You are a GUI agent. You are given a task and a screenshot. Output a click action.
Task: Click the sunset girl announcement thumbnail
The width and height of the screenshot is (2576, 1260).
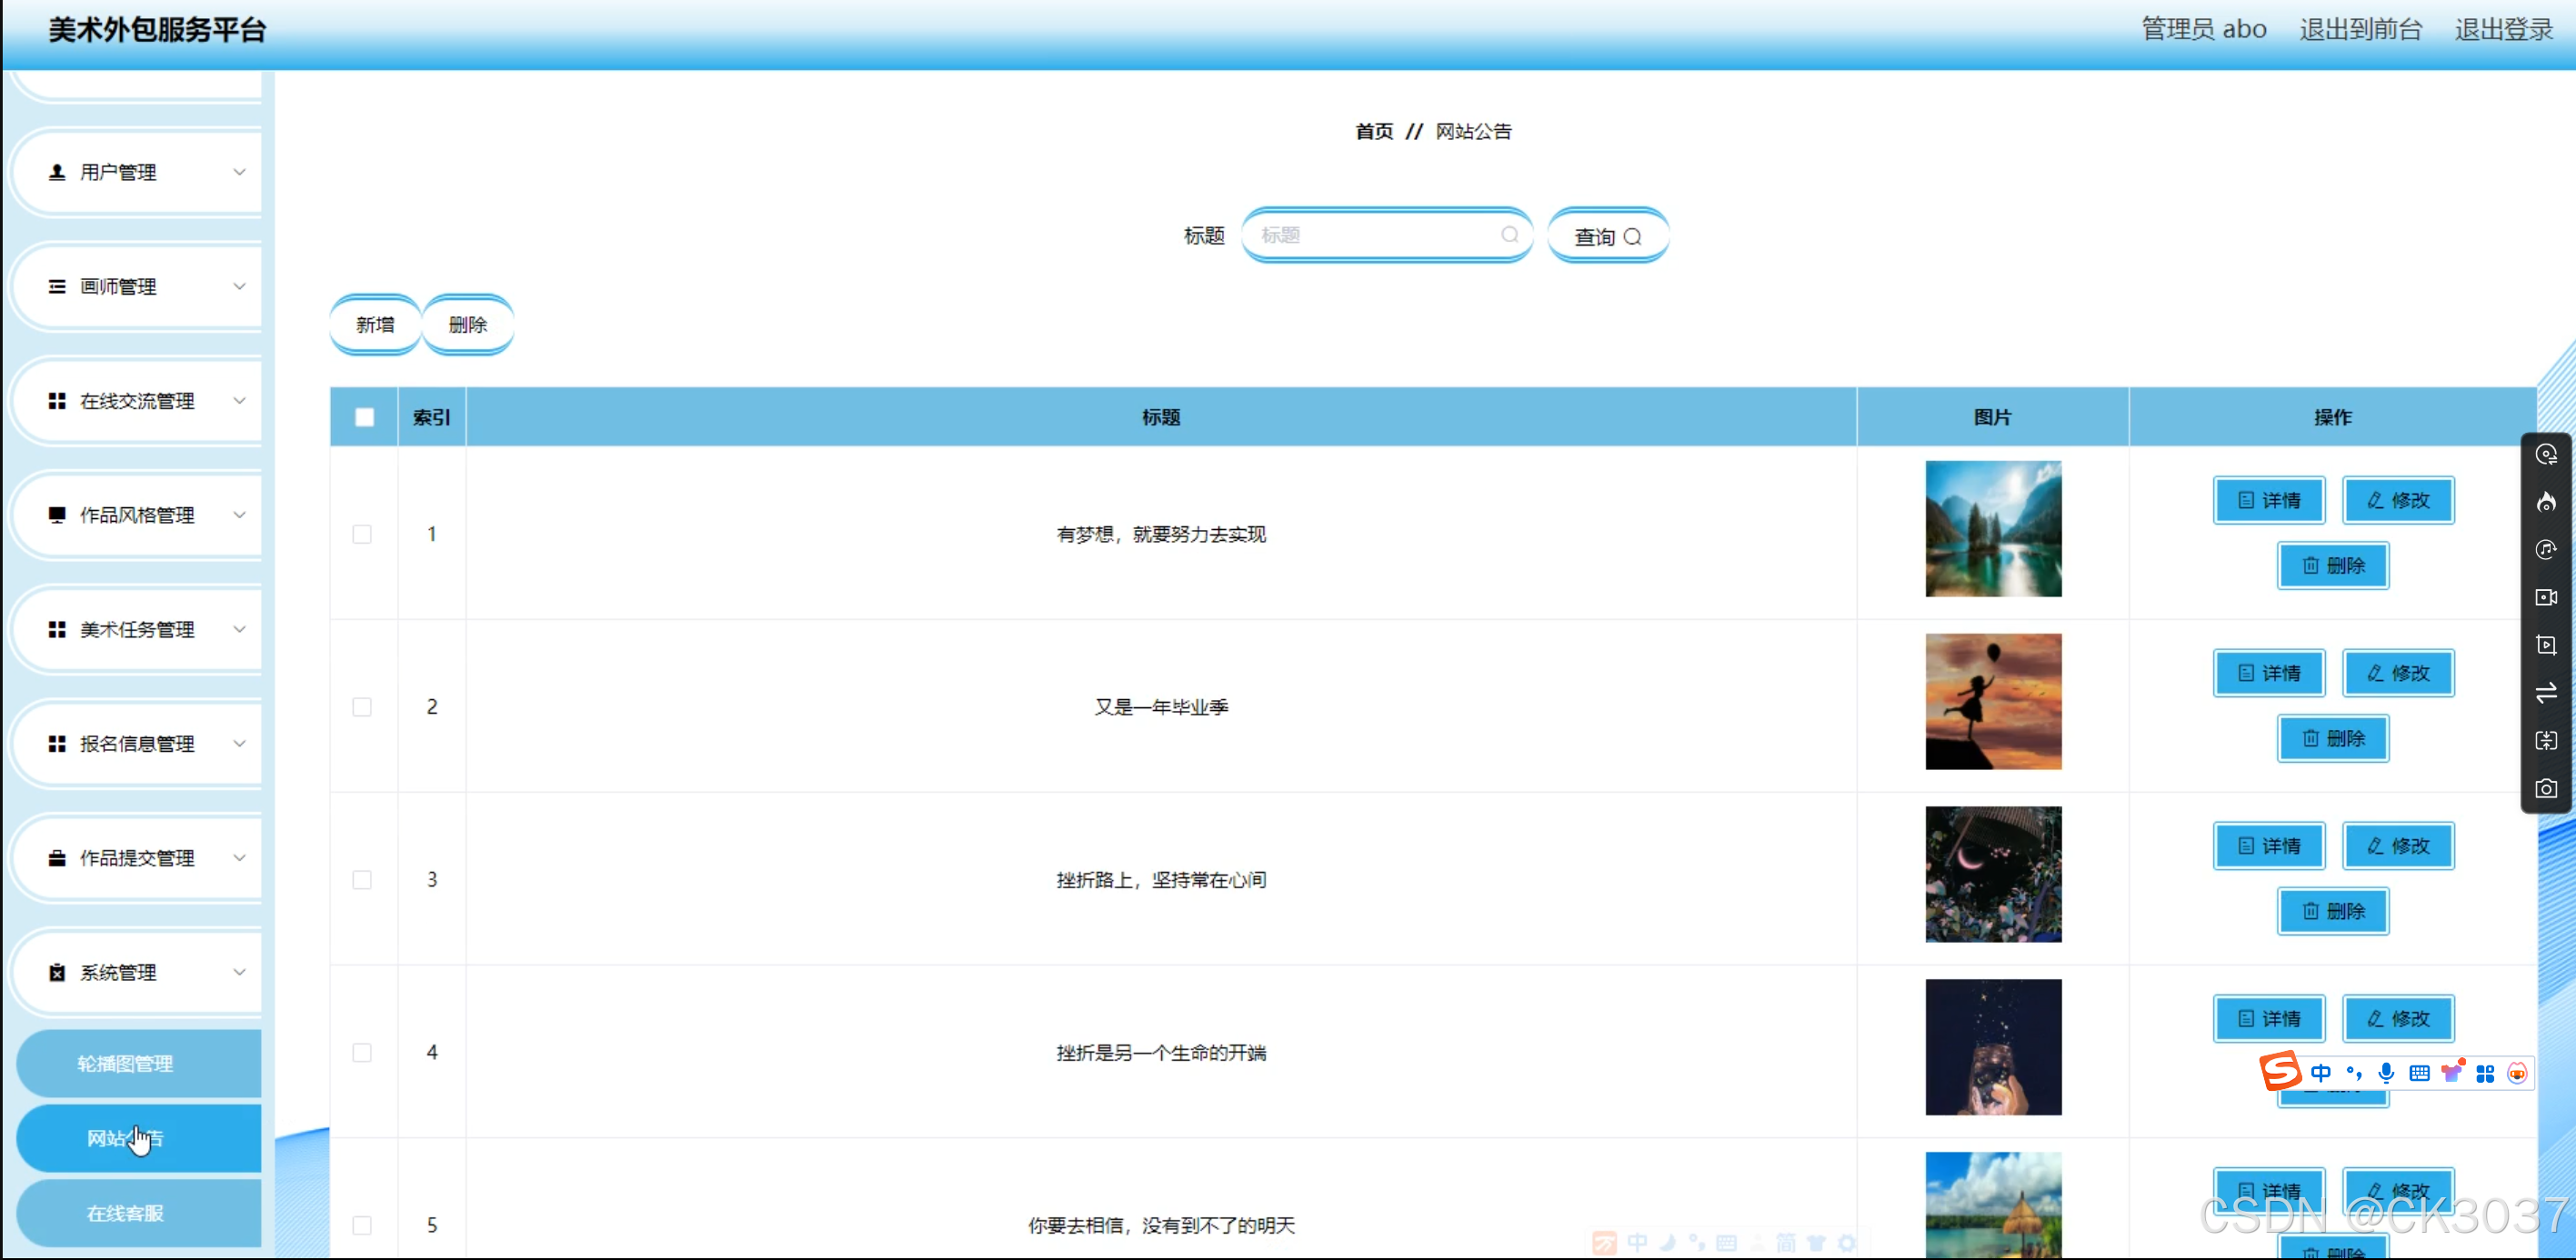point(1992,701)
